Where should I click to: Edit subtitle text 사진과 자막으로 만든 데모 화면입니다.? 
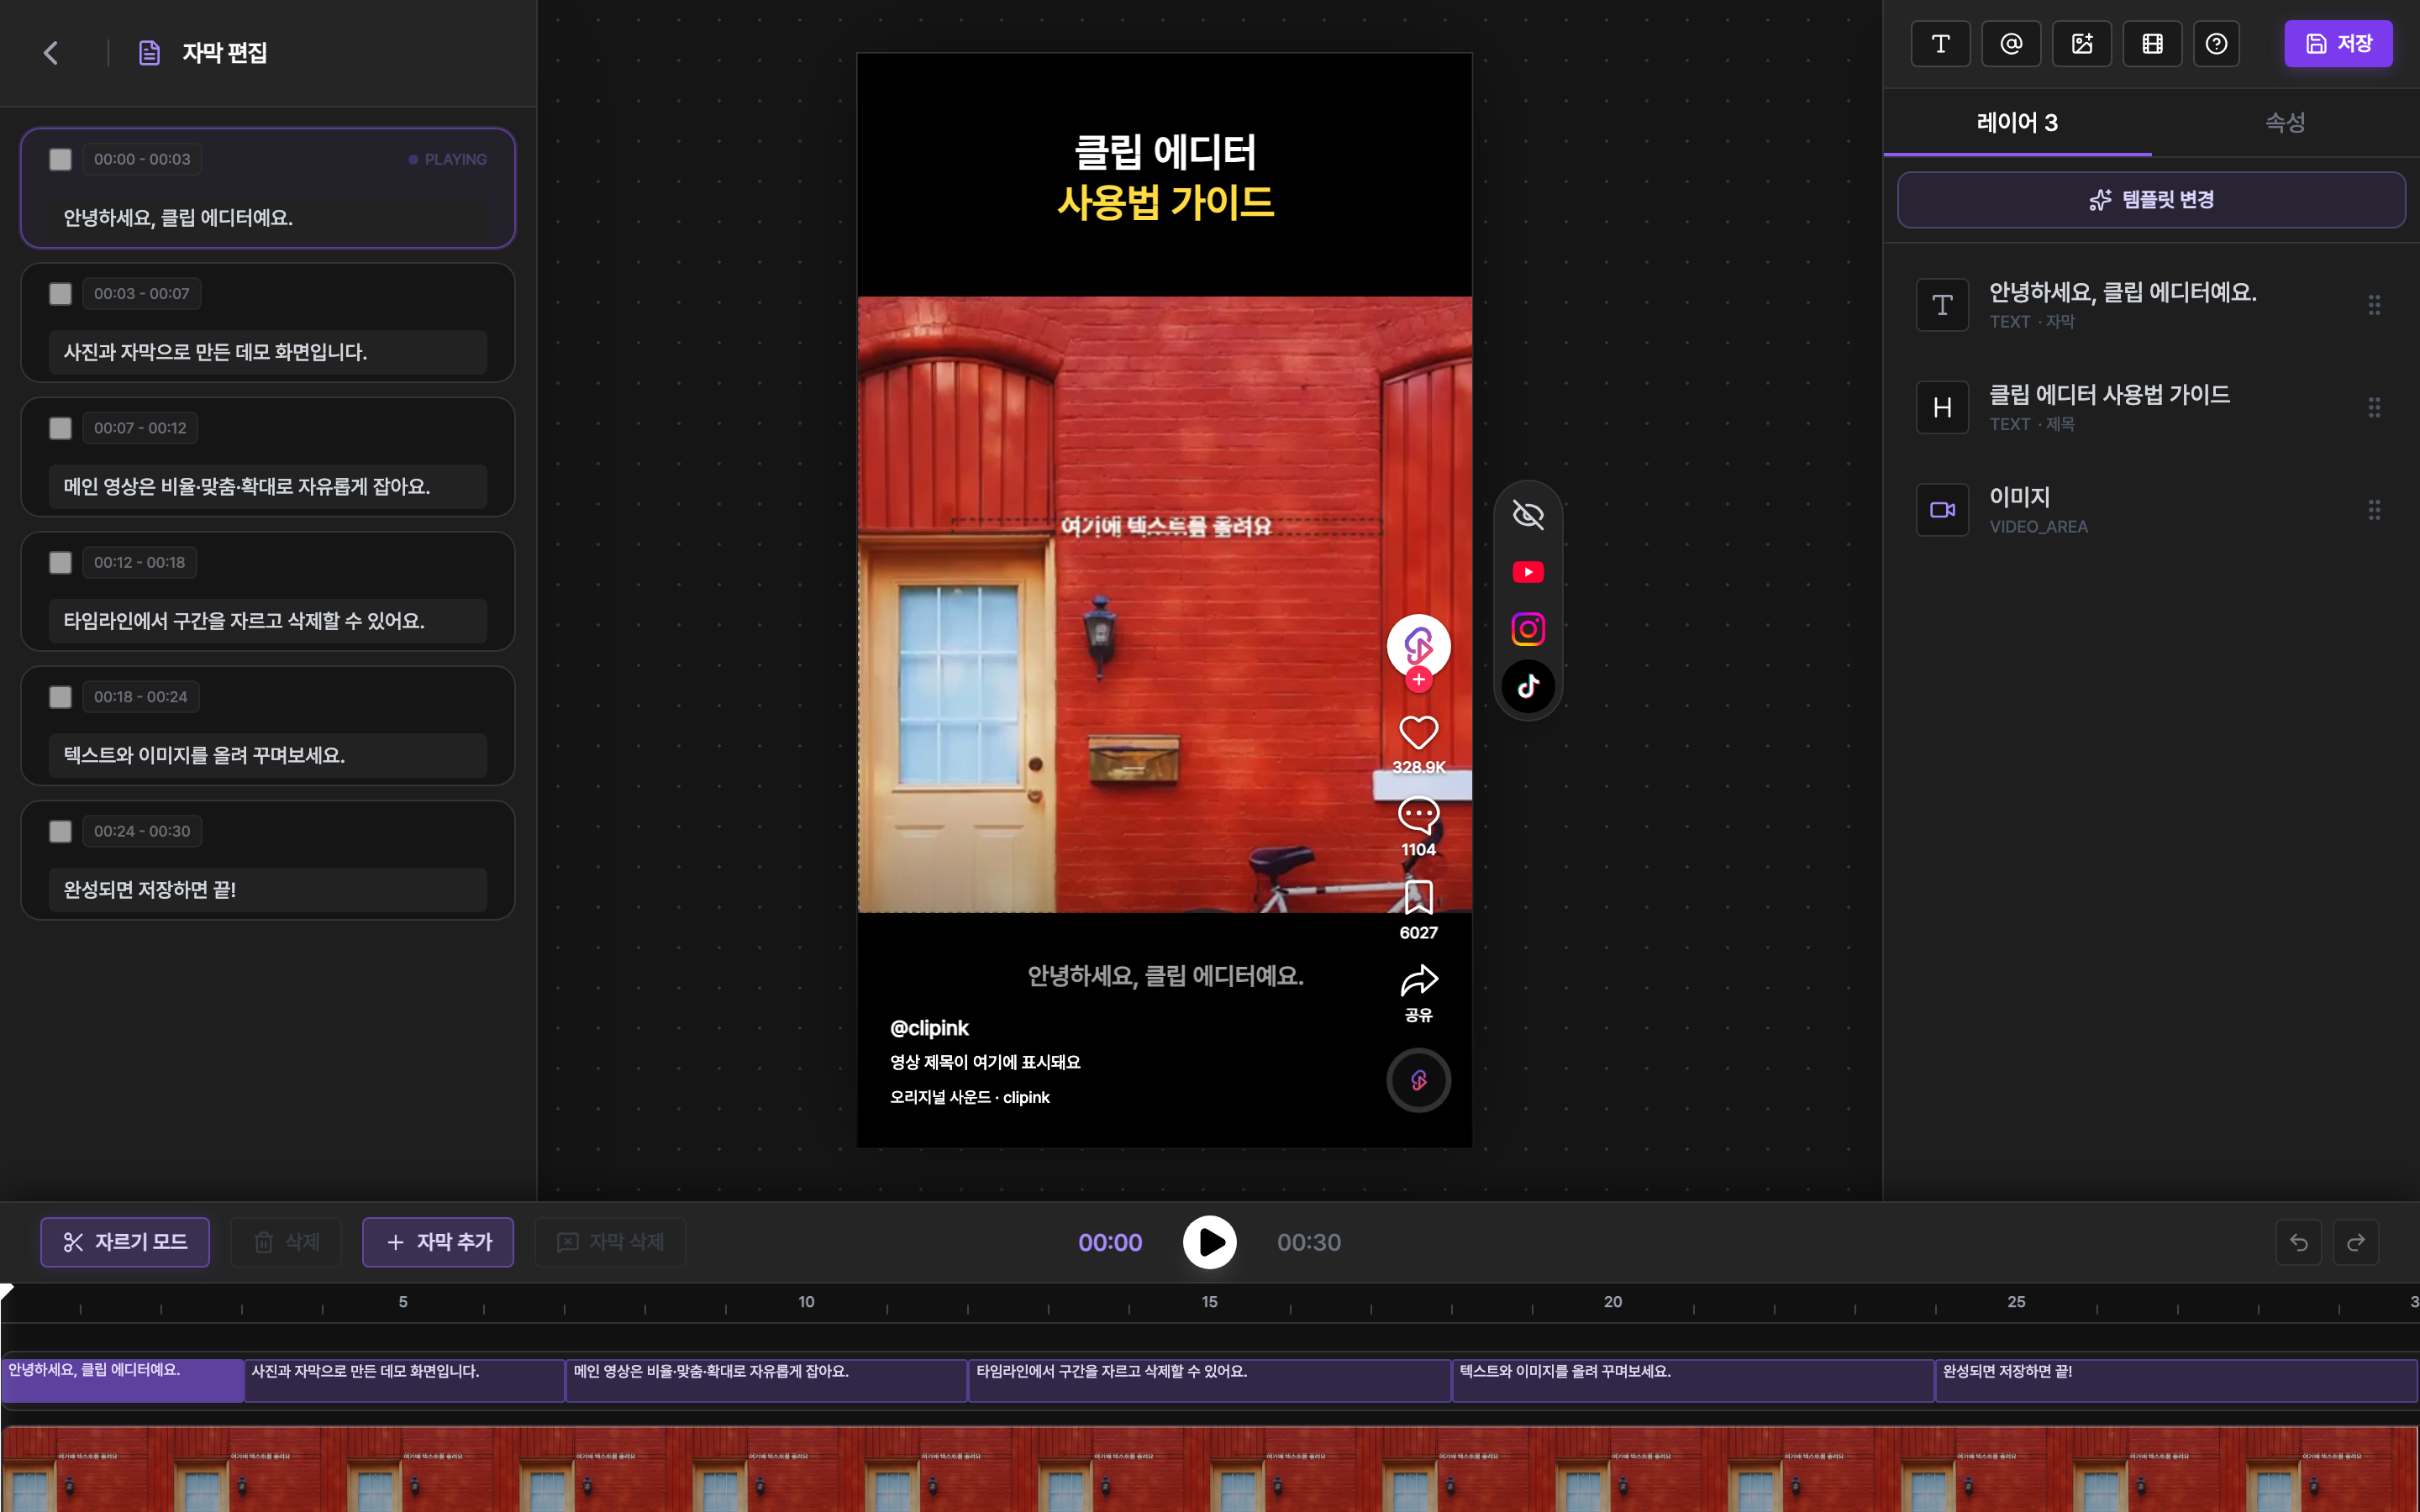click(268, 352)
